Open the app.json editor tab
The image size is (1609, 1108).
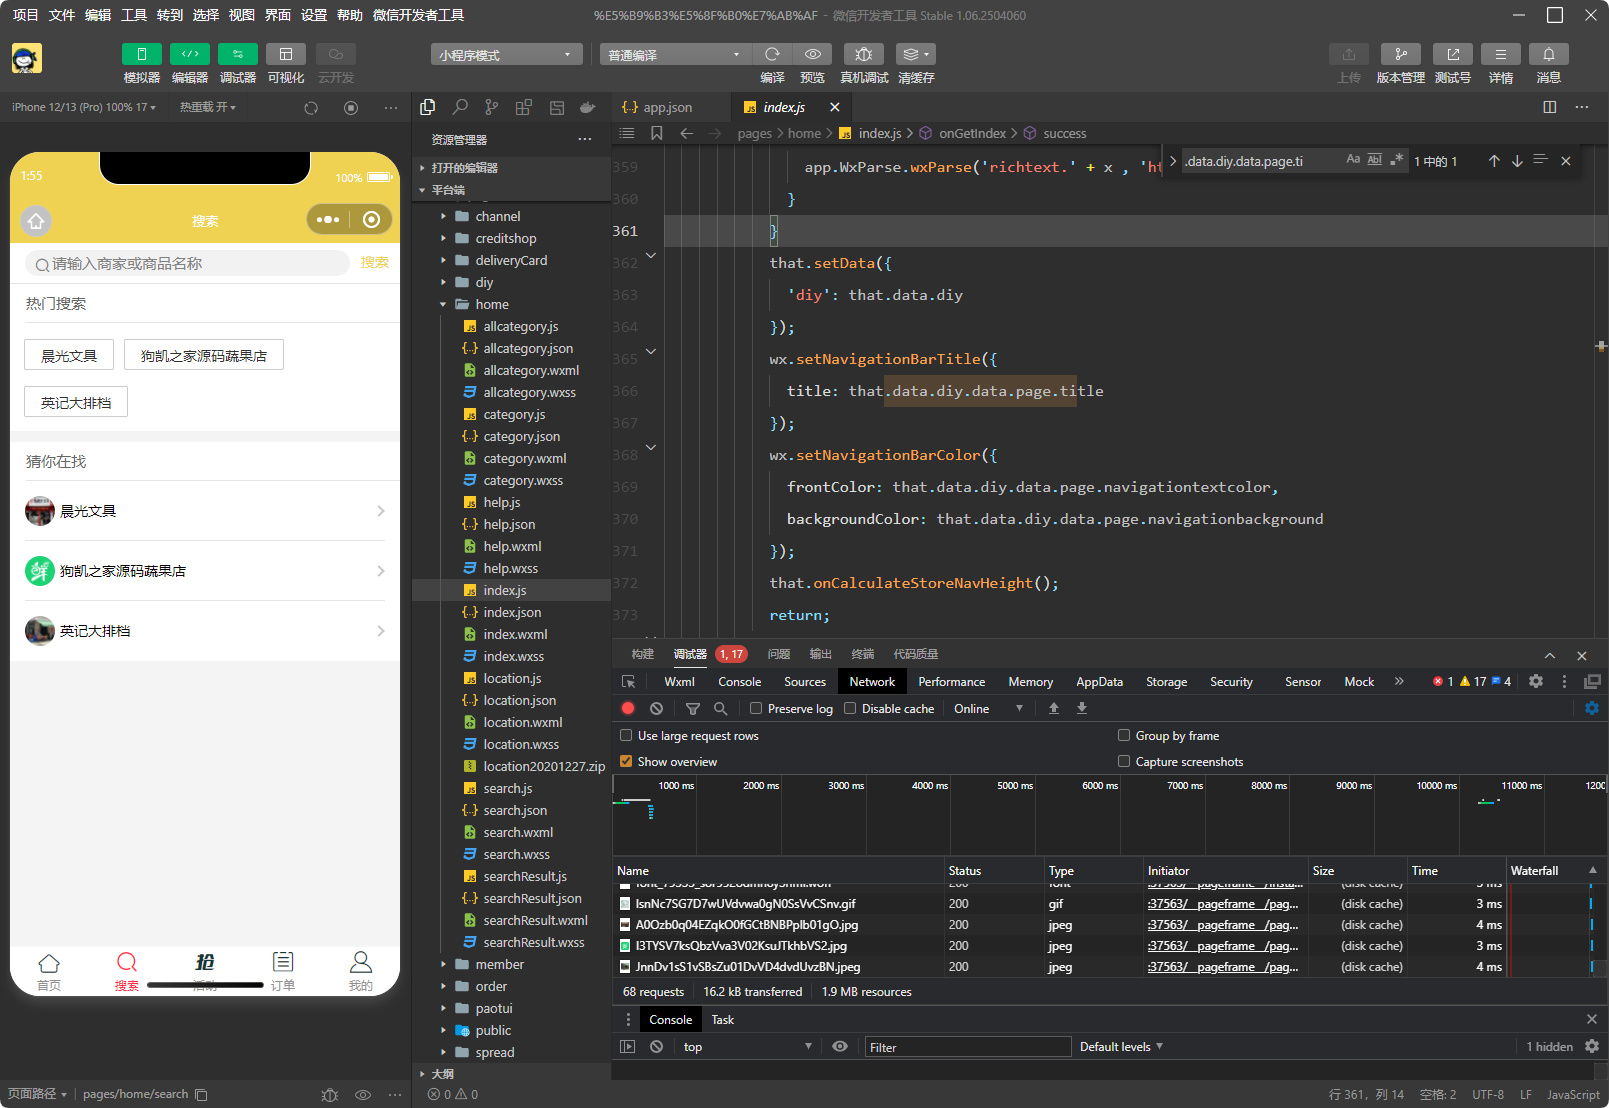pyautogui.click(x=667, y=107)
